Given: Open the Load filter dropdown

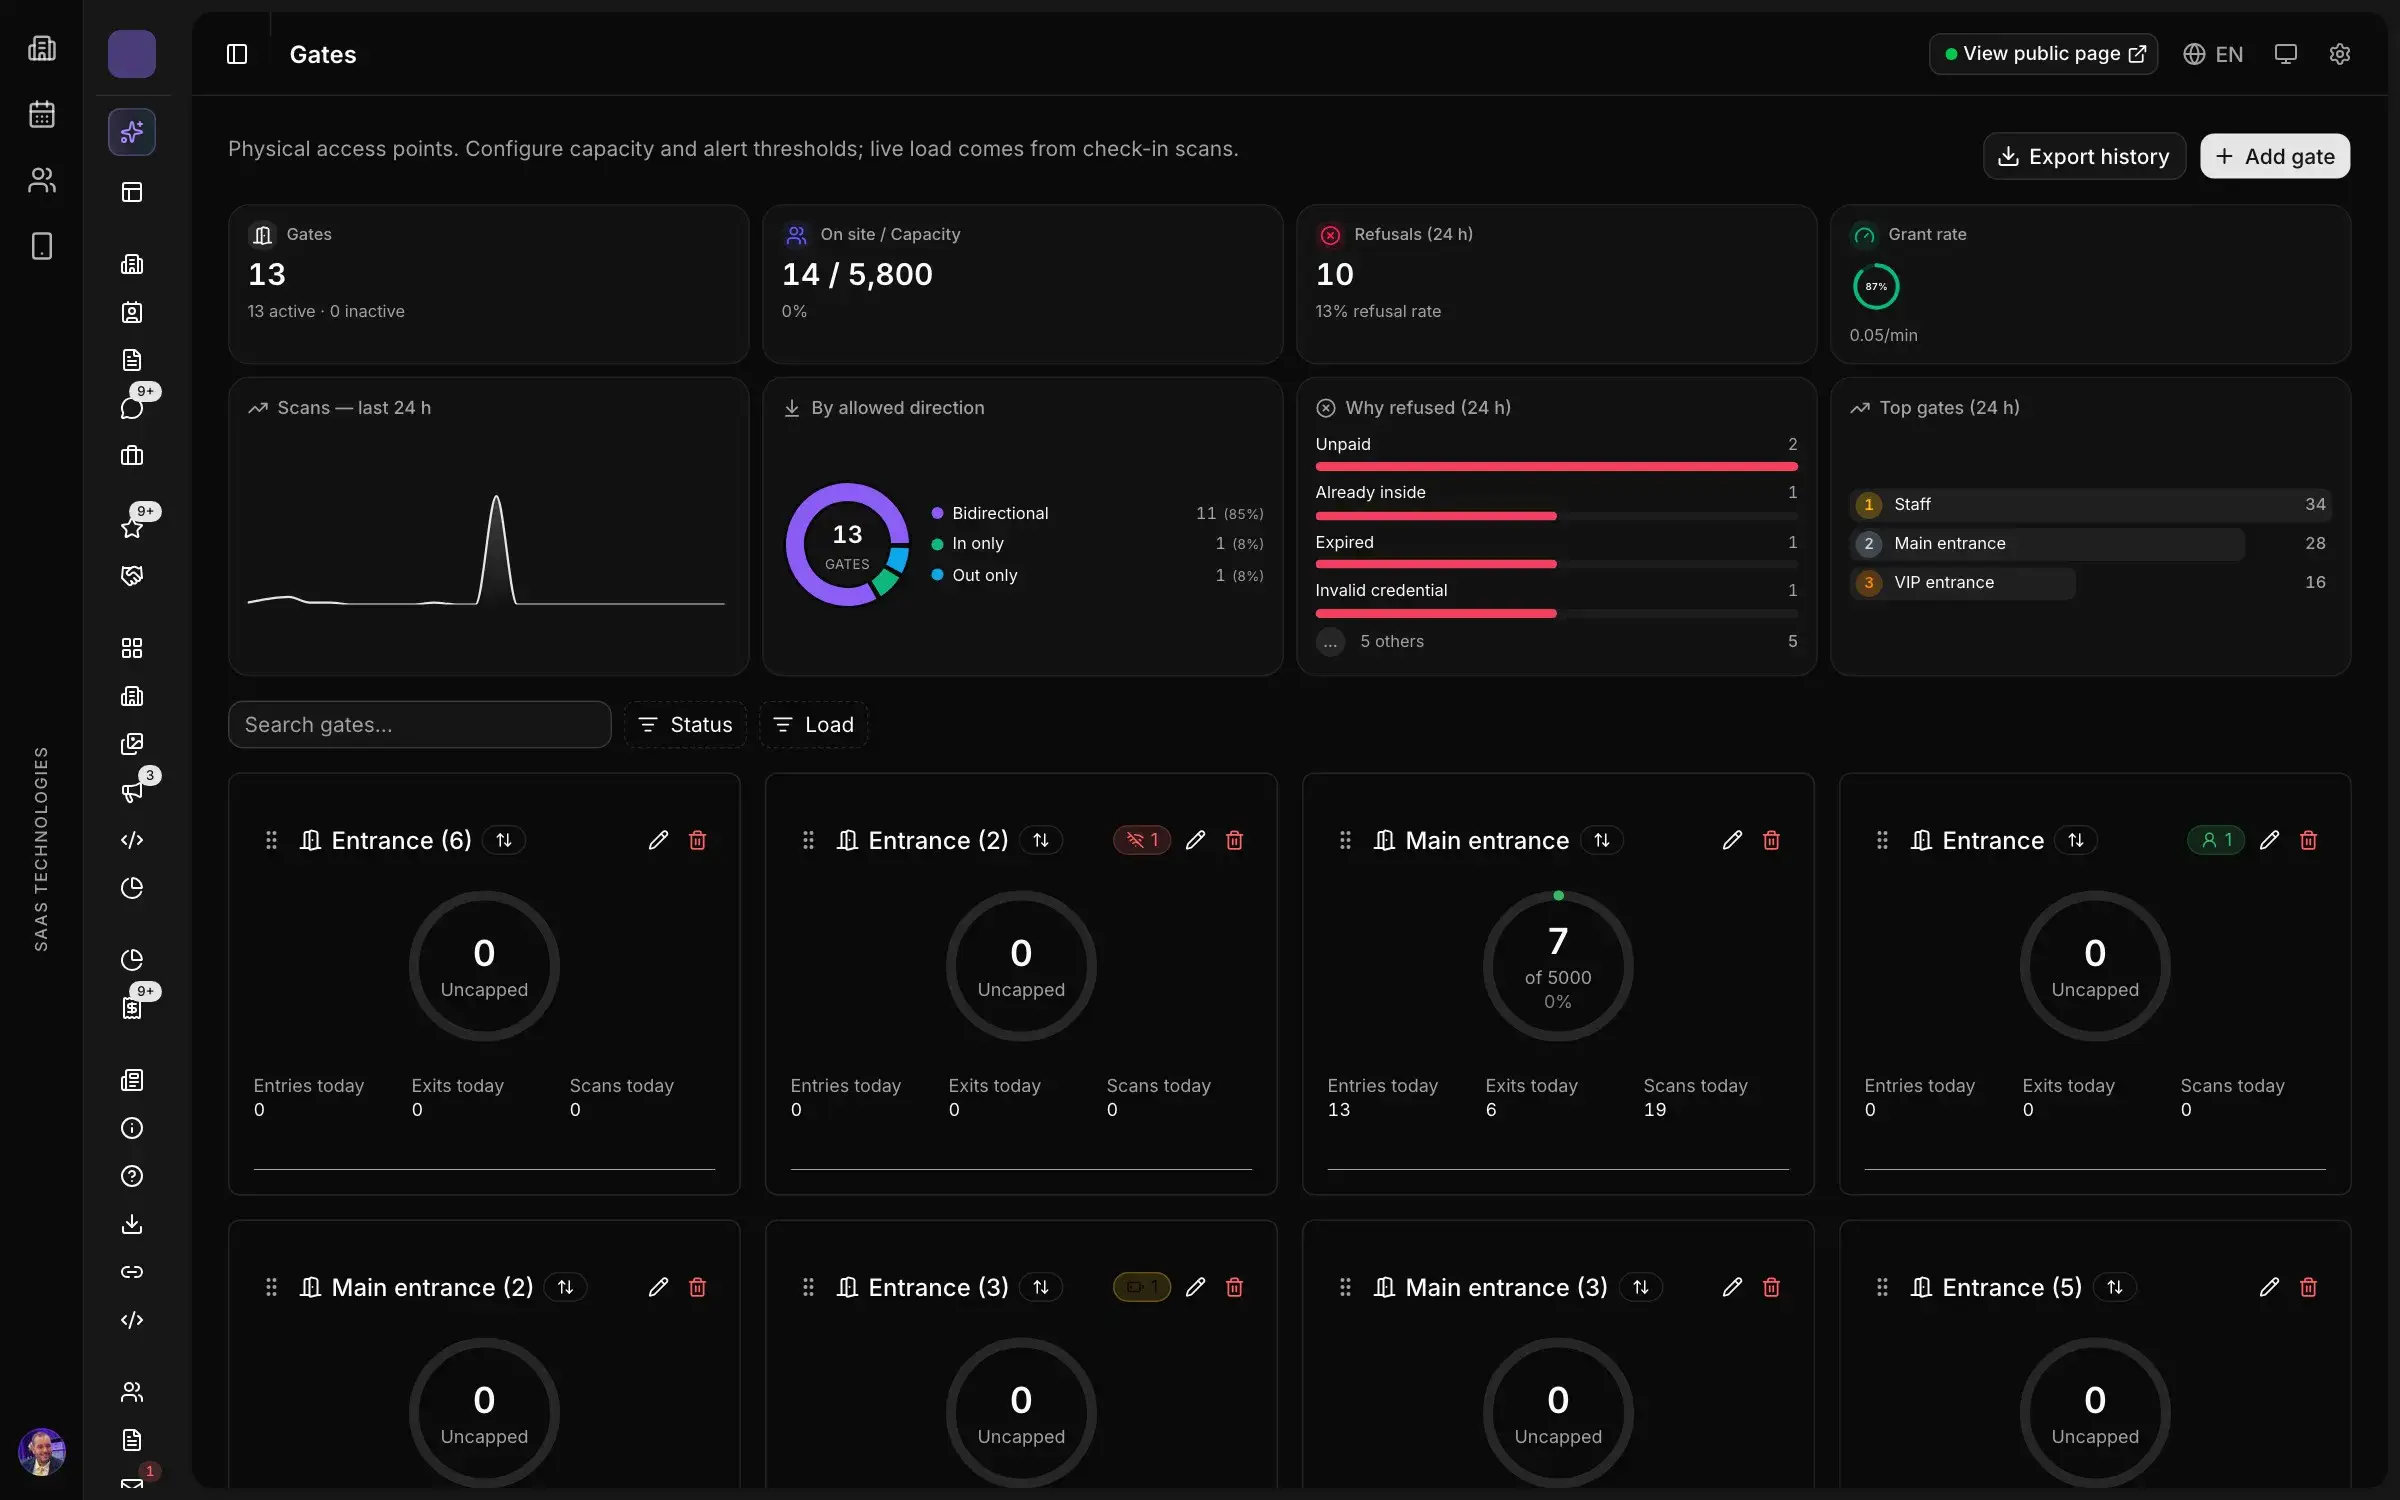Looking at the screenshot, I should point(814,724).
